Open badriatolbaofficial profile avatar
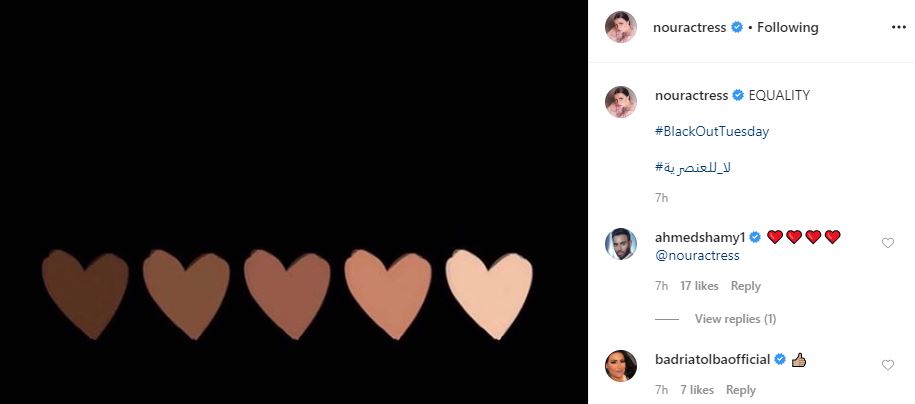Screen dimensions: 915x404 pos(621,366)
